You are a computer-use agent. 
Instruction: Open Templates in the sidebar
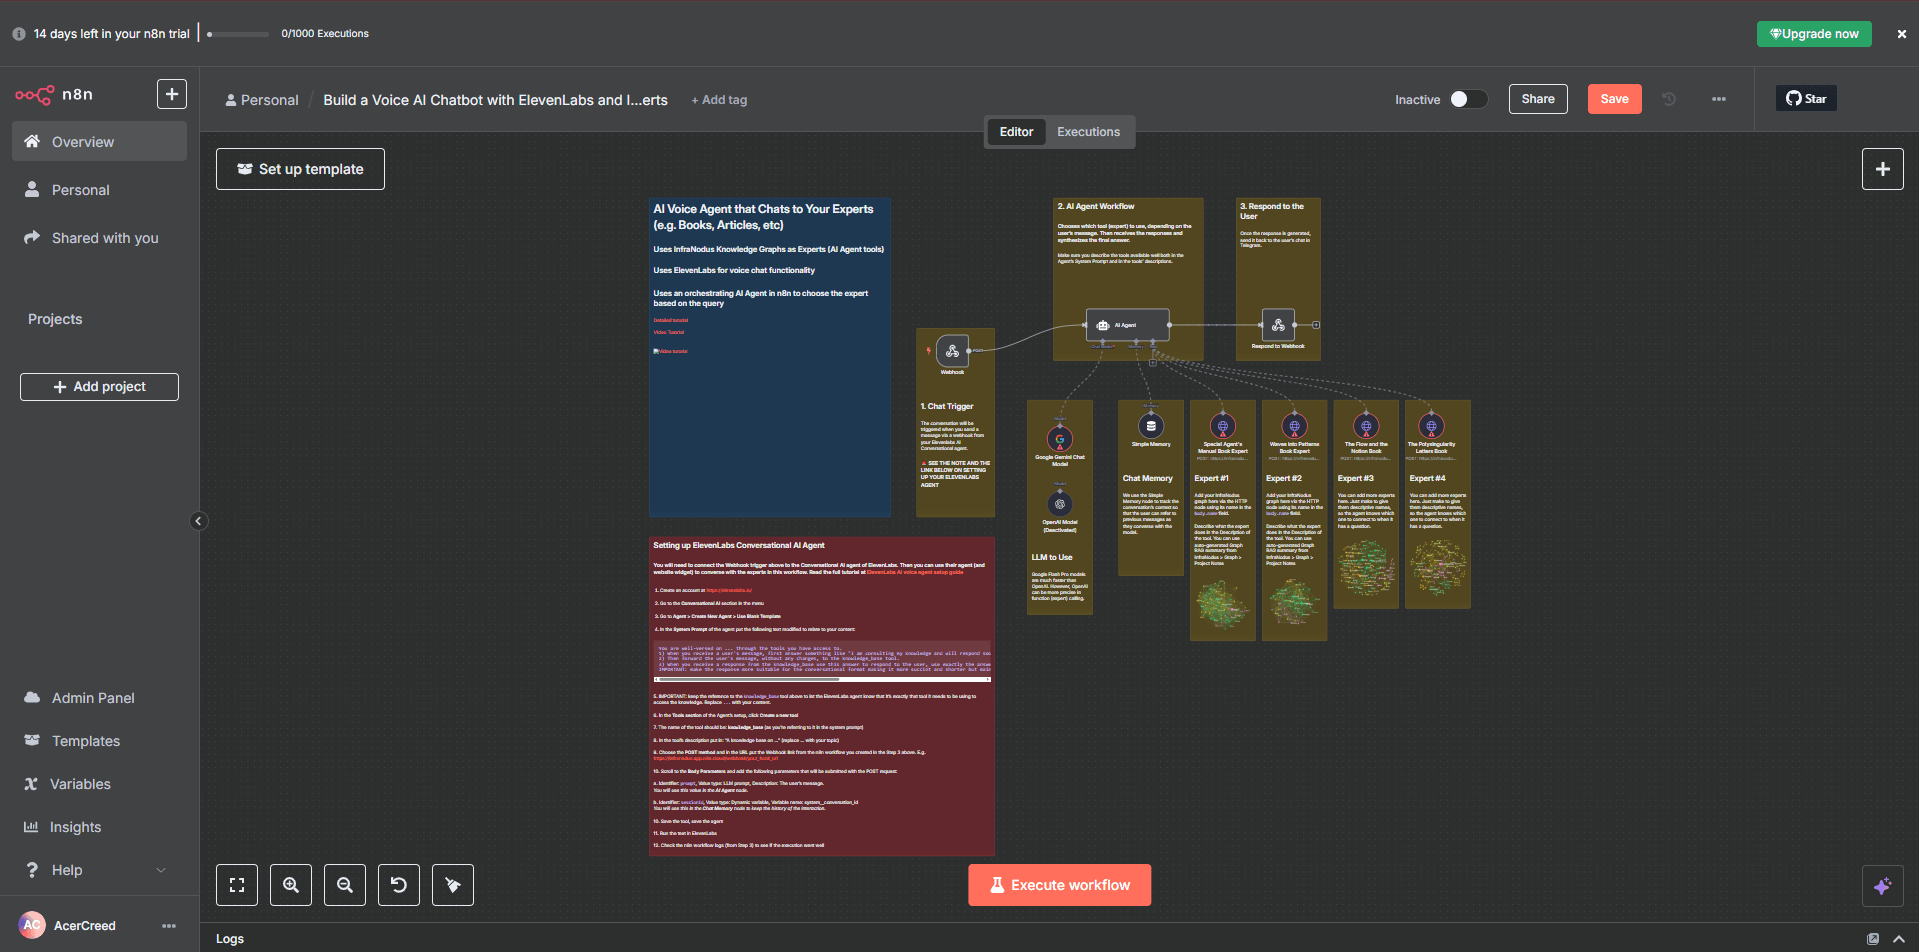tap(86, 741)
